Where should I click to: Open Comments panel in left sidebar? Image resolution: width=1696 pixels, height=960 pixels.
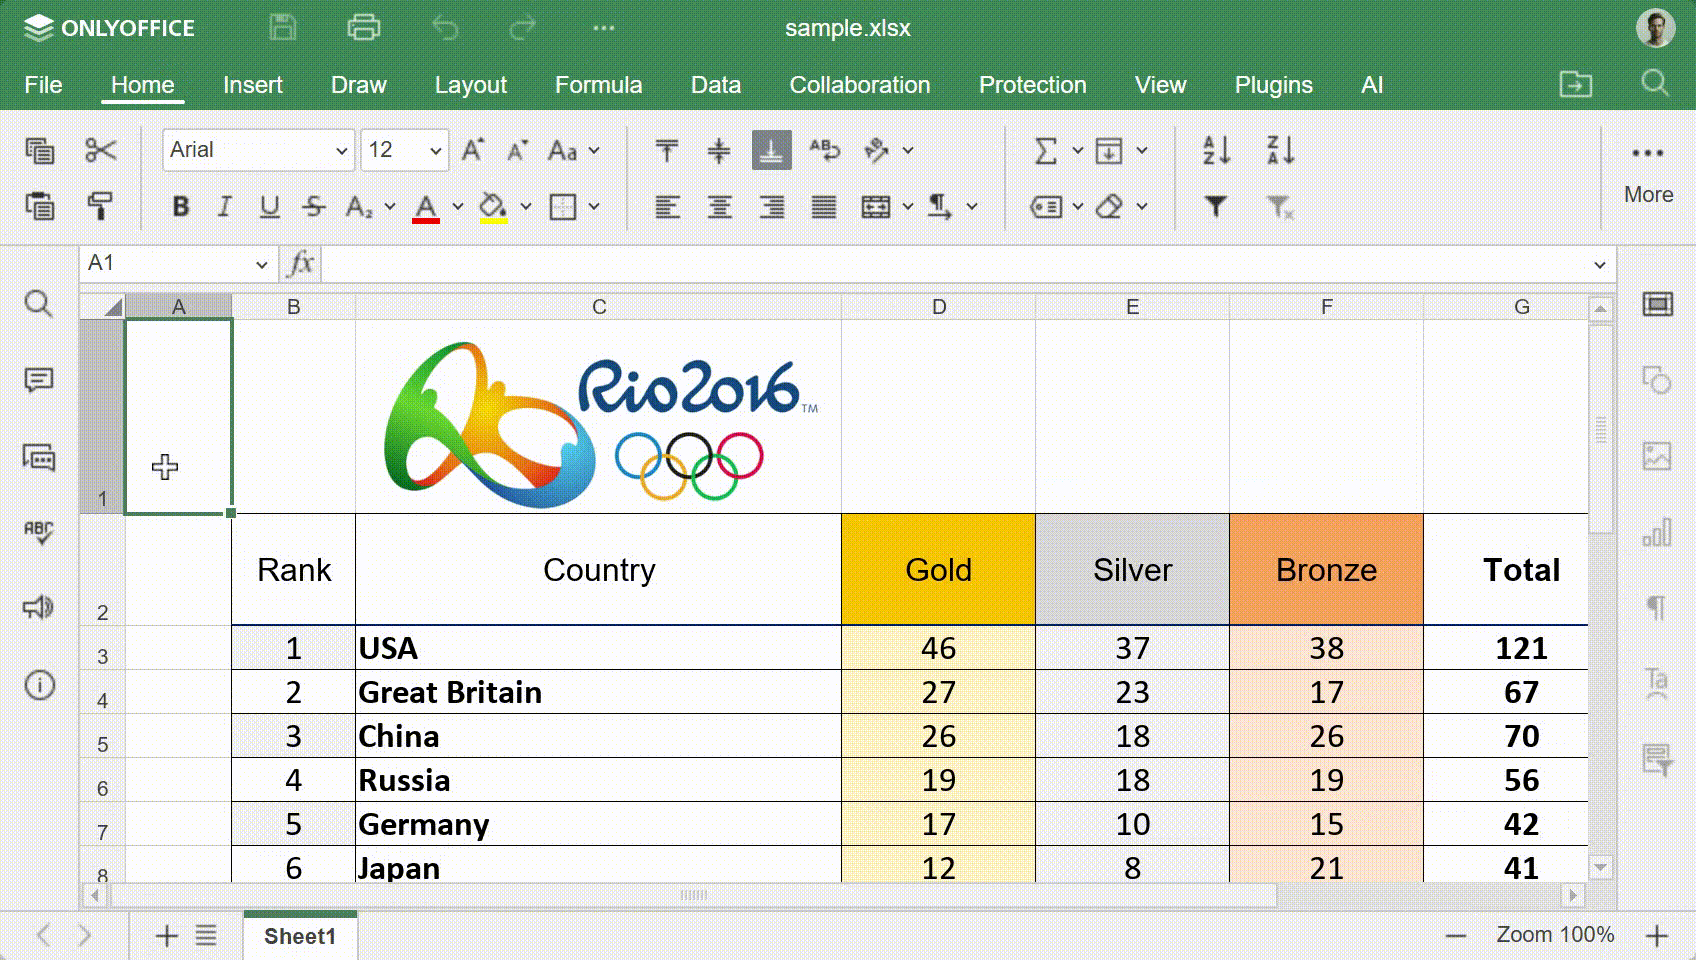tap(39, 380)
